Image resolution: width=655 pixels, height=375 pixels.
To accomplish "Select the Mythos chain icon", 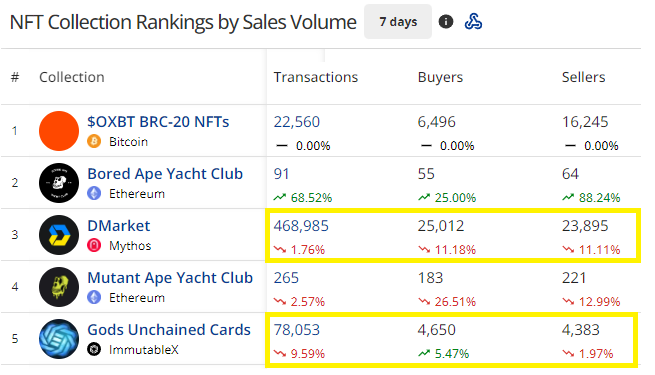I will [94, 246].
